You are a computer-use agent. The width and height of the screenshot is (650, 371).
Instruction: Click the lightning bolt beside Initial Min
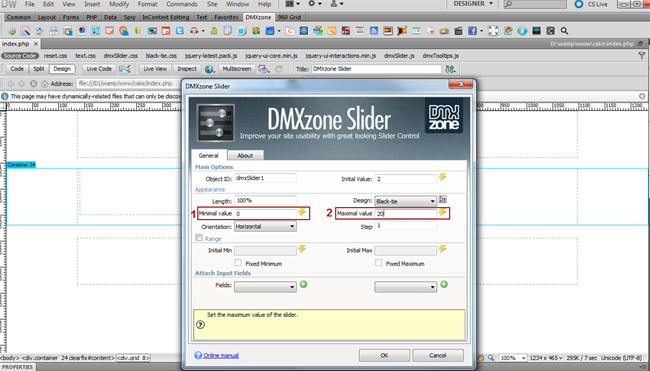pyautogui.click(x=302, y=249)
